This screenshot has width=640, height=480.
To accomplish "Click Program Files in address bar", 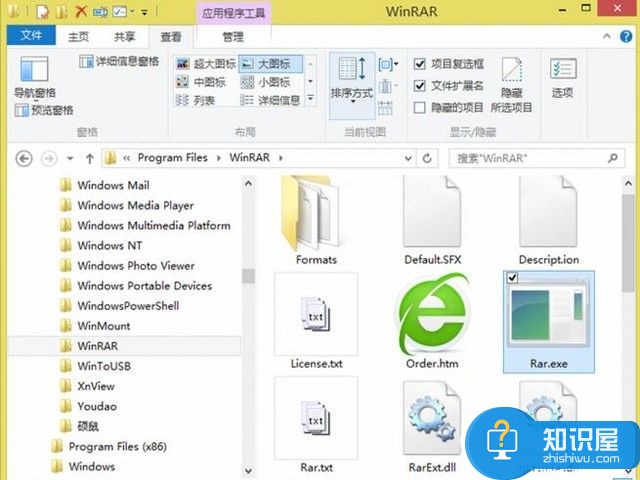I will click(x=173, y=158).
